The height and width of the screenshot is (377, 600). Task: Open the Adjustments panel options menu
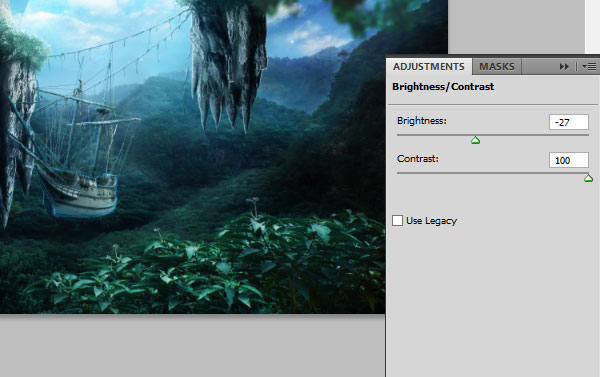(x=589, y=67)
